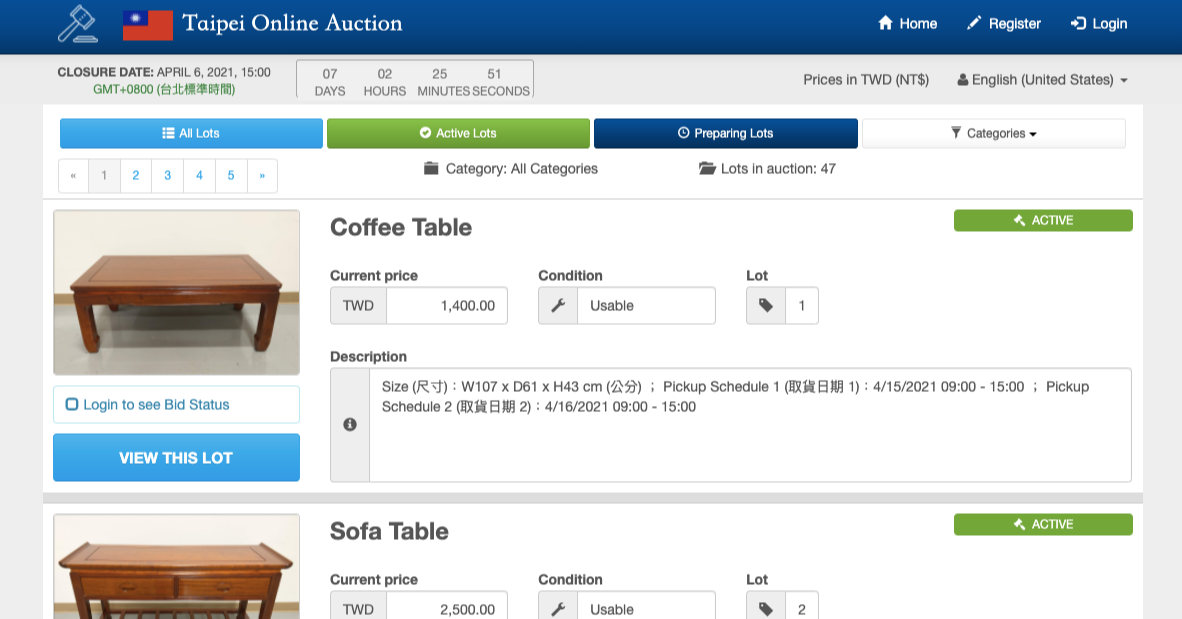Click the VIEW THIS LOT button
This screenshot has width=1182, height=619.
pos(176,458)
